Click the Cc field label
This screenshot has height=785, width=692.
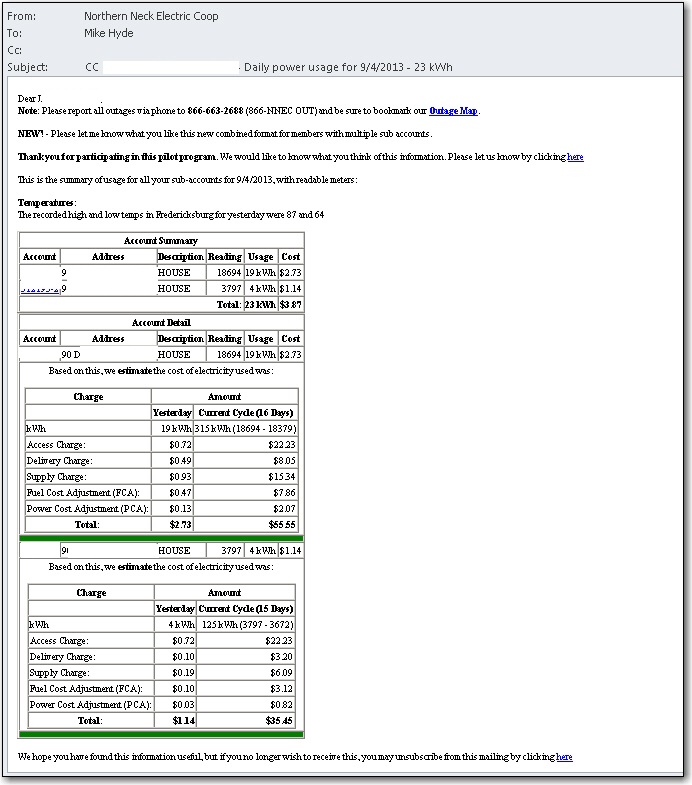[14, 50]
